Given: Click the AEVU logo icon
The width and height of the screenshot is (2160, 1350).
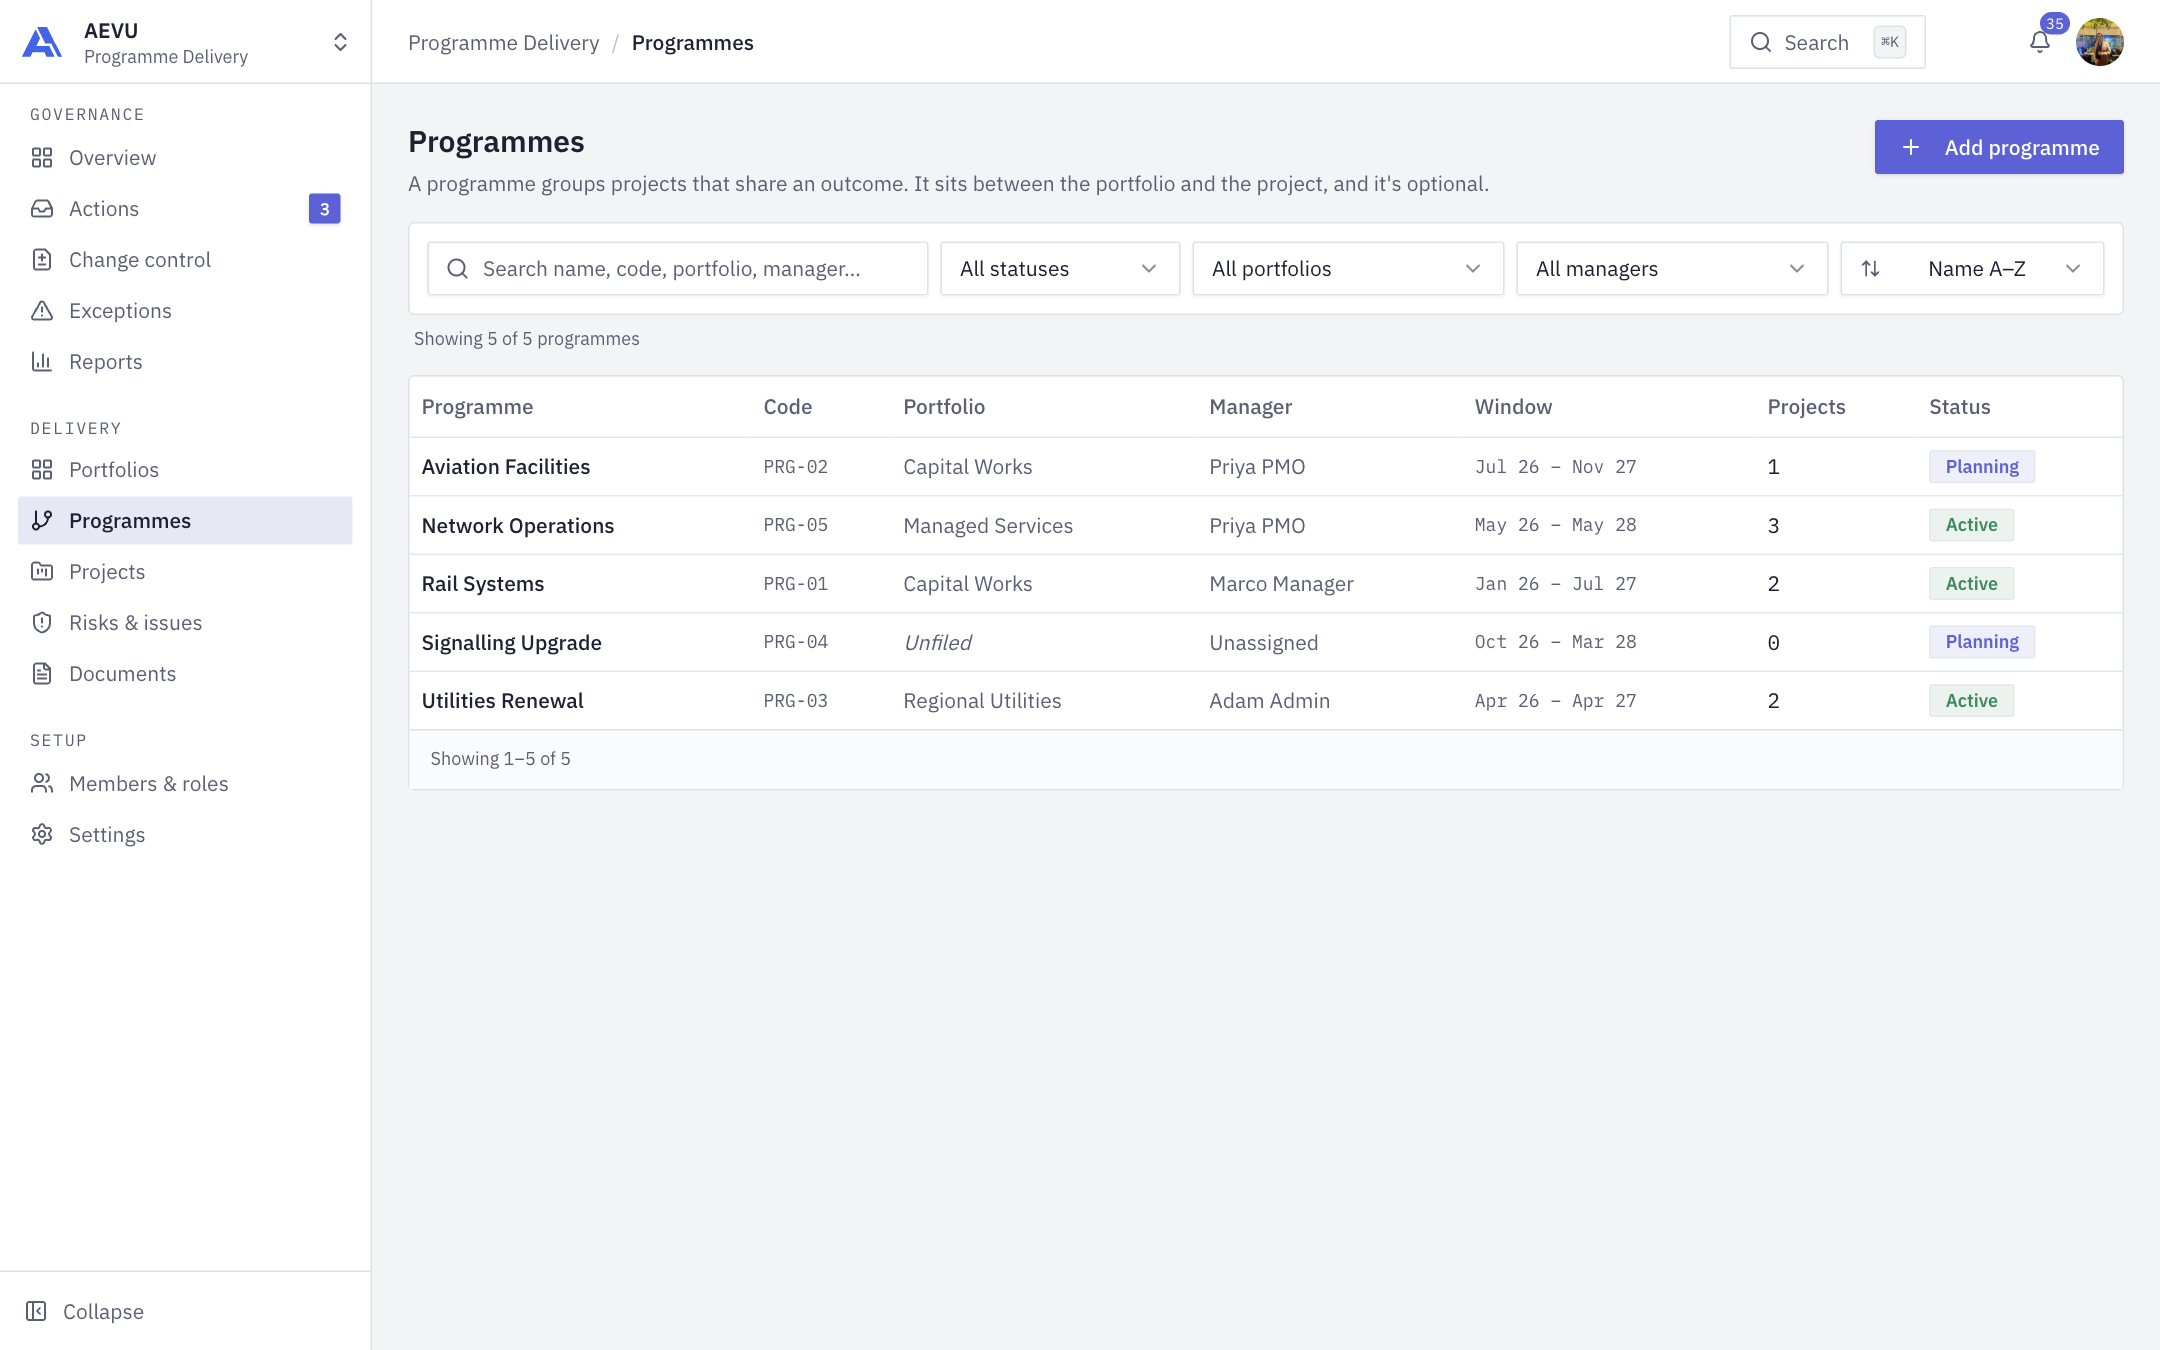Looking at the screenshot, I should coord(42,42).
